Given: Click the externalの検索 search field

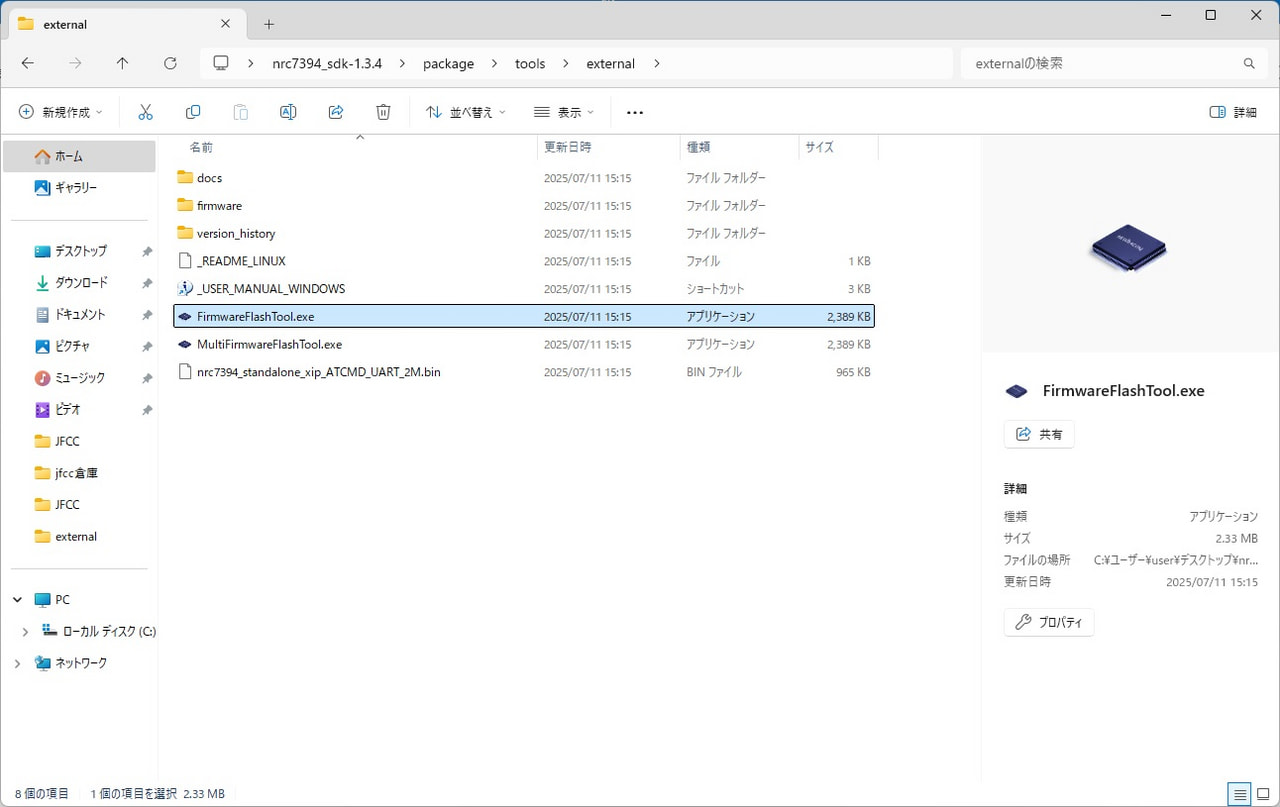Looking at the screenshot, I should (x=1100, y=63).
